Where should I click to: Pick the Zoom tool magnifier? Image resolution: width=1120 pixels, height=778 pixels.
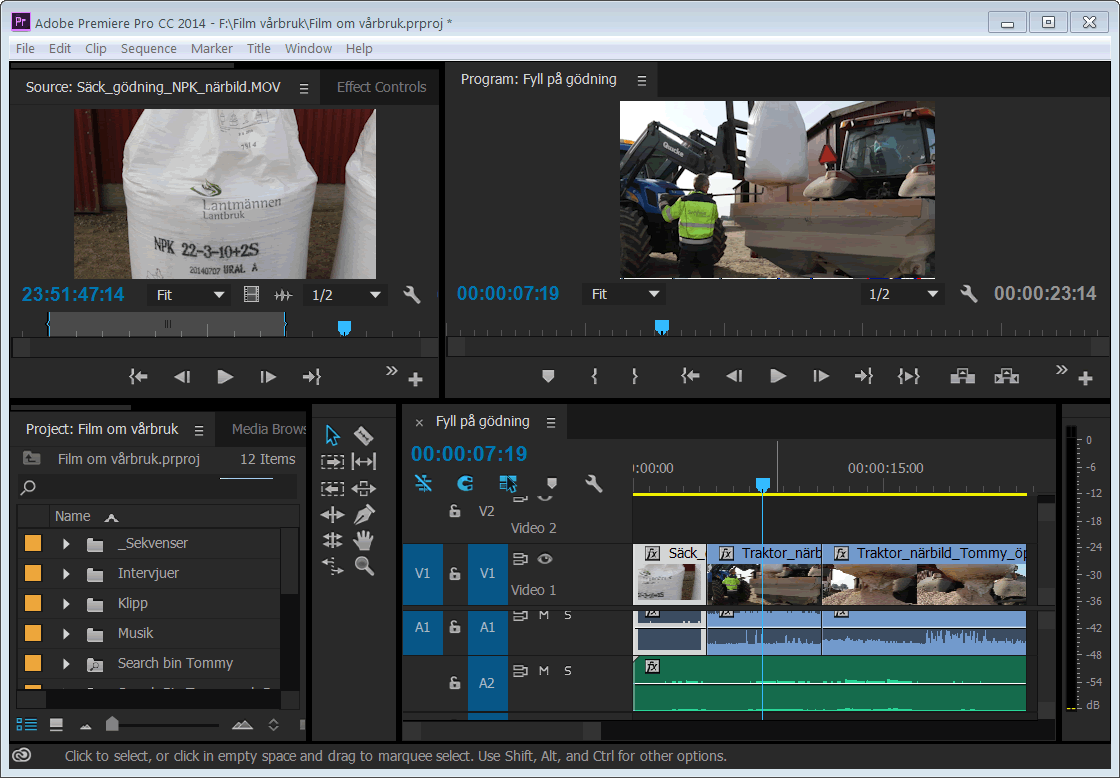click(364, 566)
